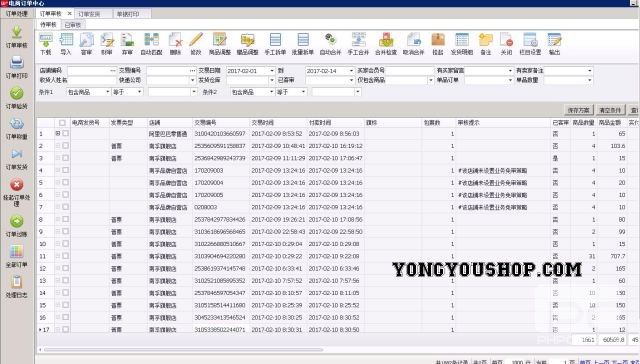Open 处理日志 clipboard sidebar icon

point(17,286)
